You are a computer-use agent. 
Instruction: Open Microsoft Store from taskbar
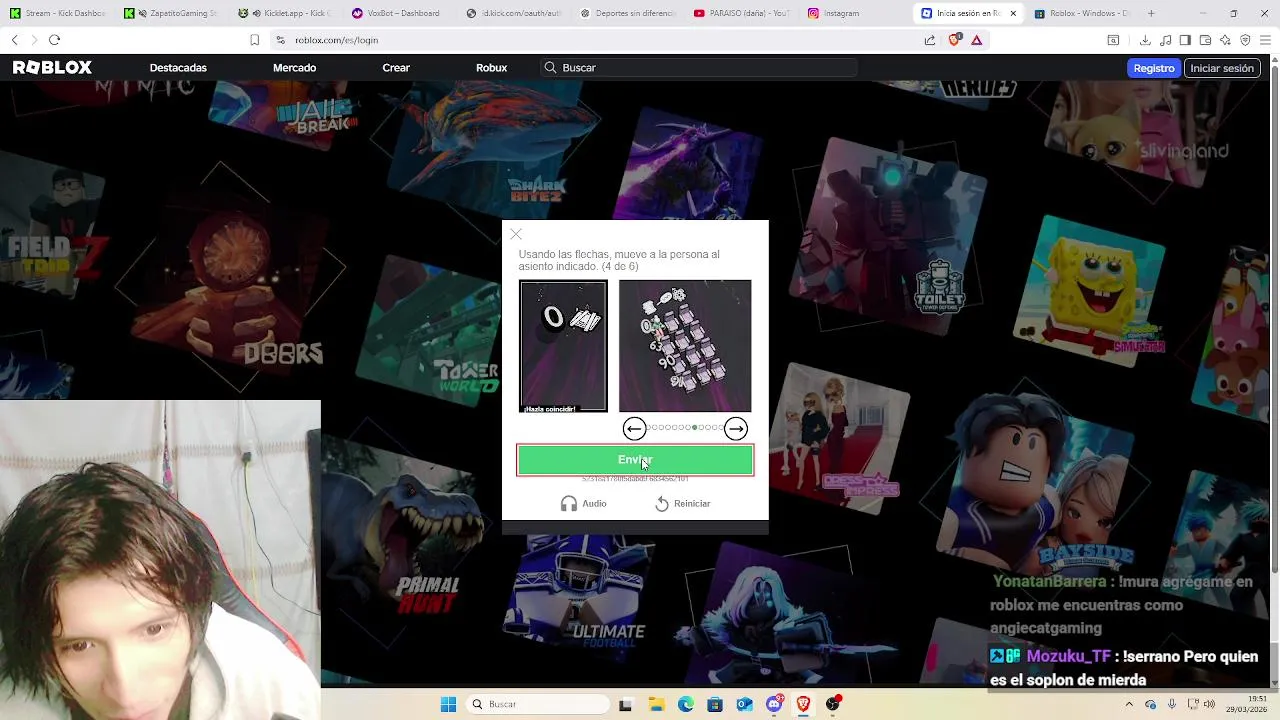pos(715,704)
